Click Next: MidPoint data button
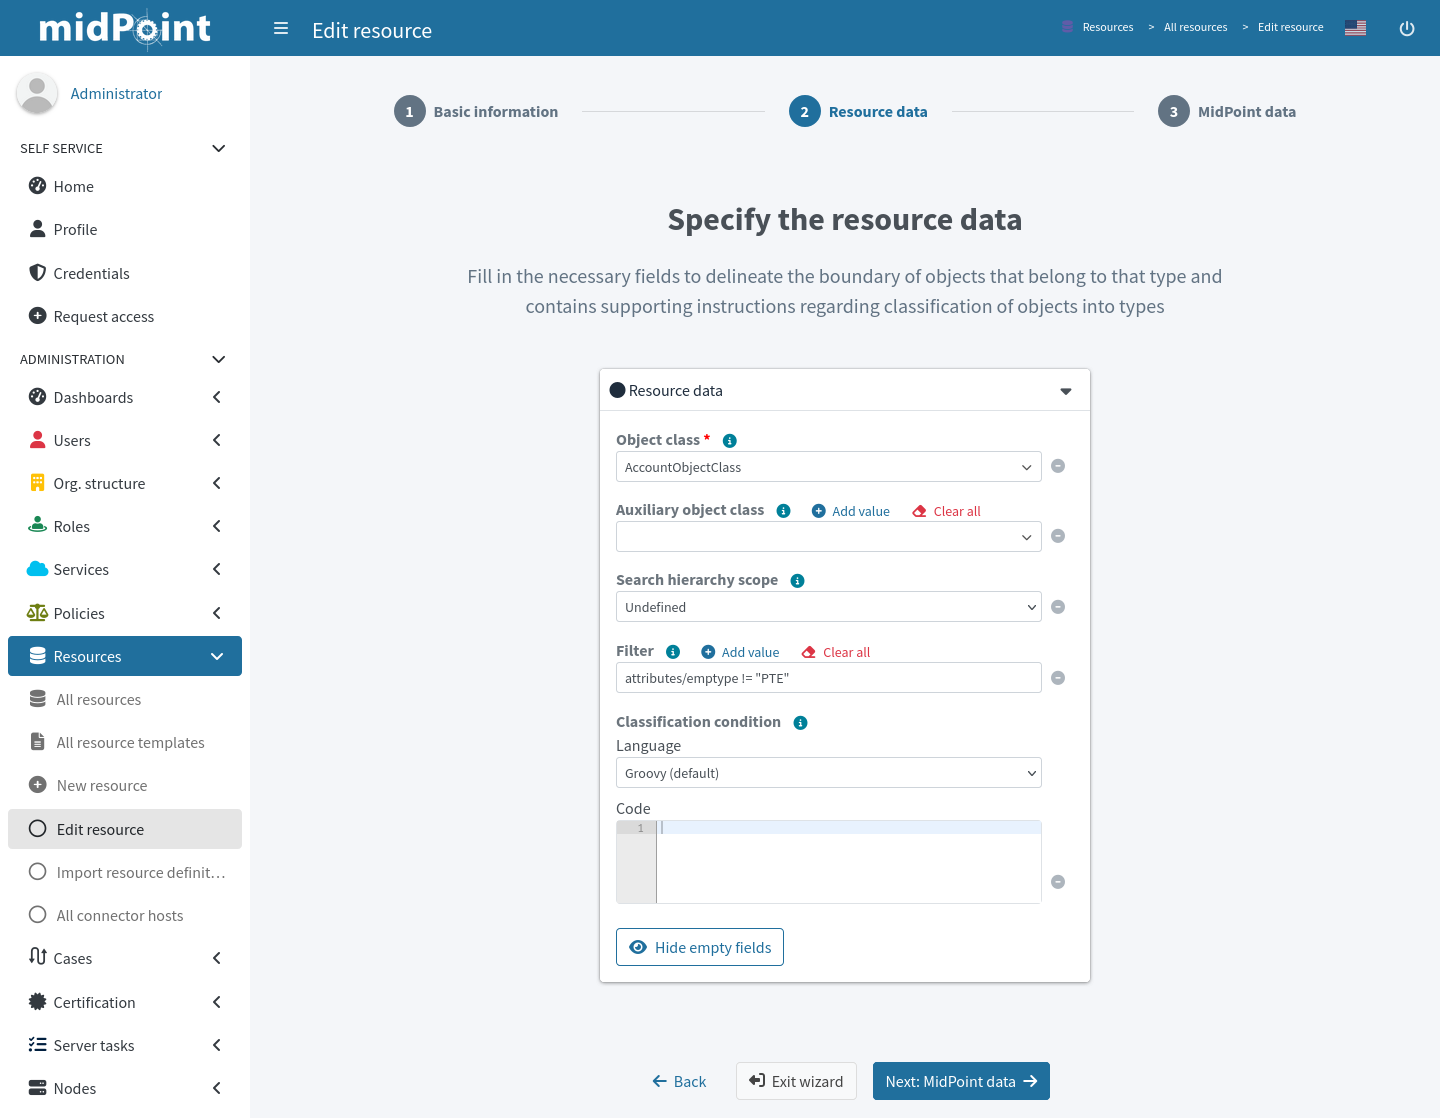The width and height of the screenshot is (1440, 1118). click(x=961, y=1081)
